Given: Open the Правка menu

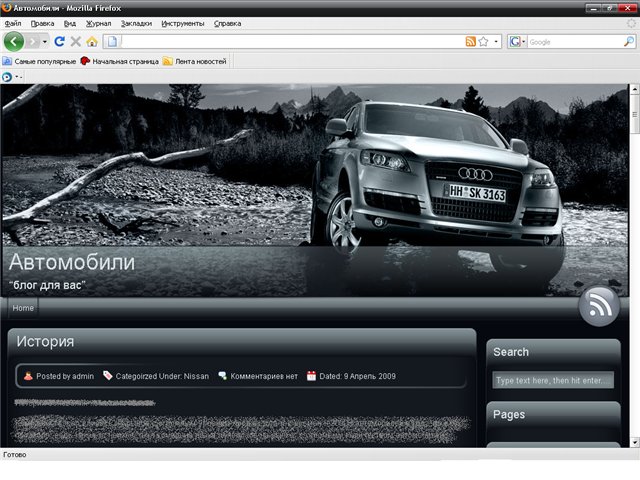Looking at the screenshot, I should pyautogui.click(x=42, y=24).
